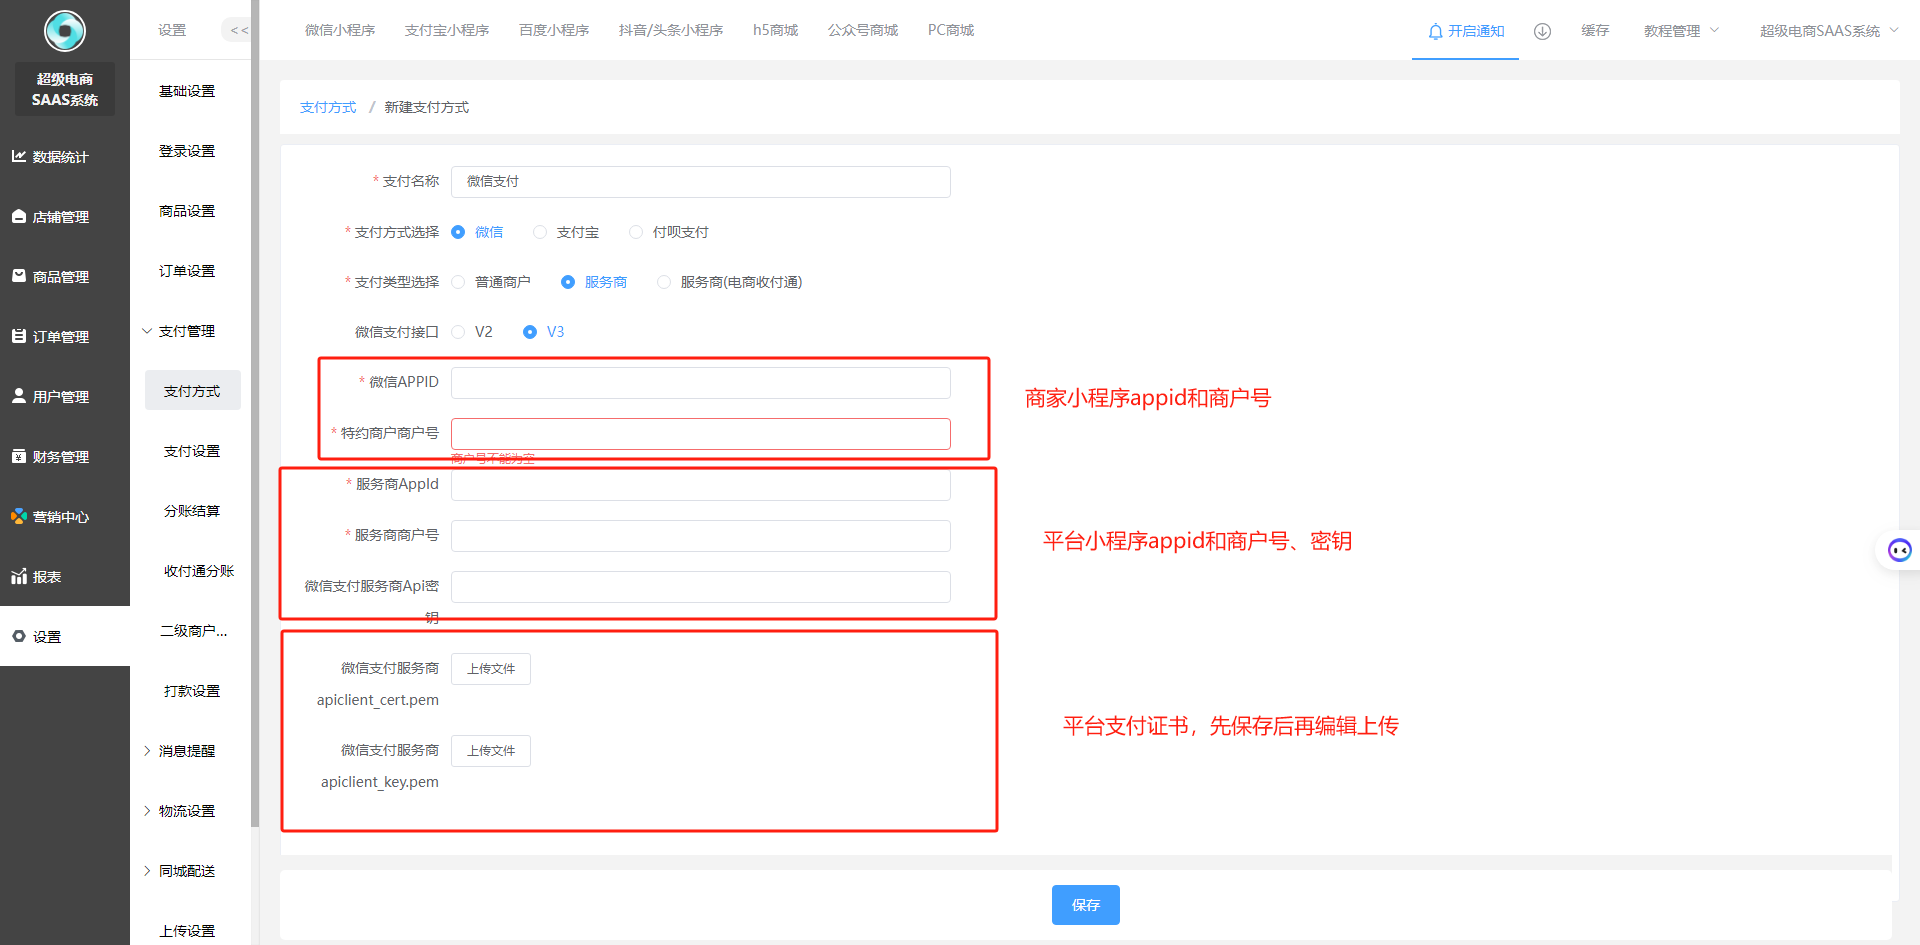Viewport: 1920px width, 945px height.
Task: Click the 数据统计 chart icon in sidebar
Action: [x=19, y=156]
